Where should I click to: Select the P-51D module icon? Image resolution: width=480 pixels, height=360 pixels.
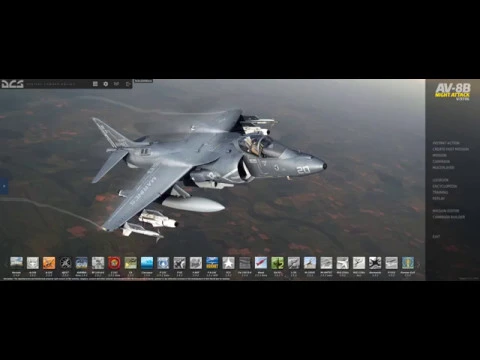coord(391,263)
